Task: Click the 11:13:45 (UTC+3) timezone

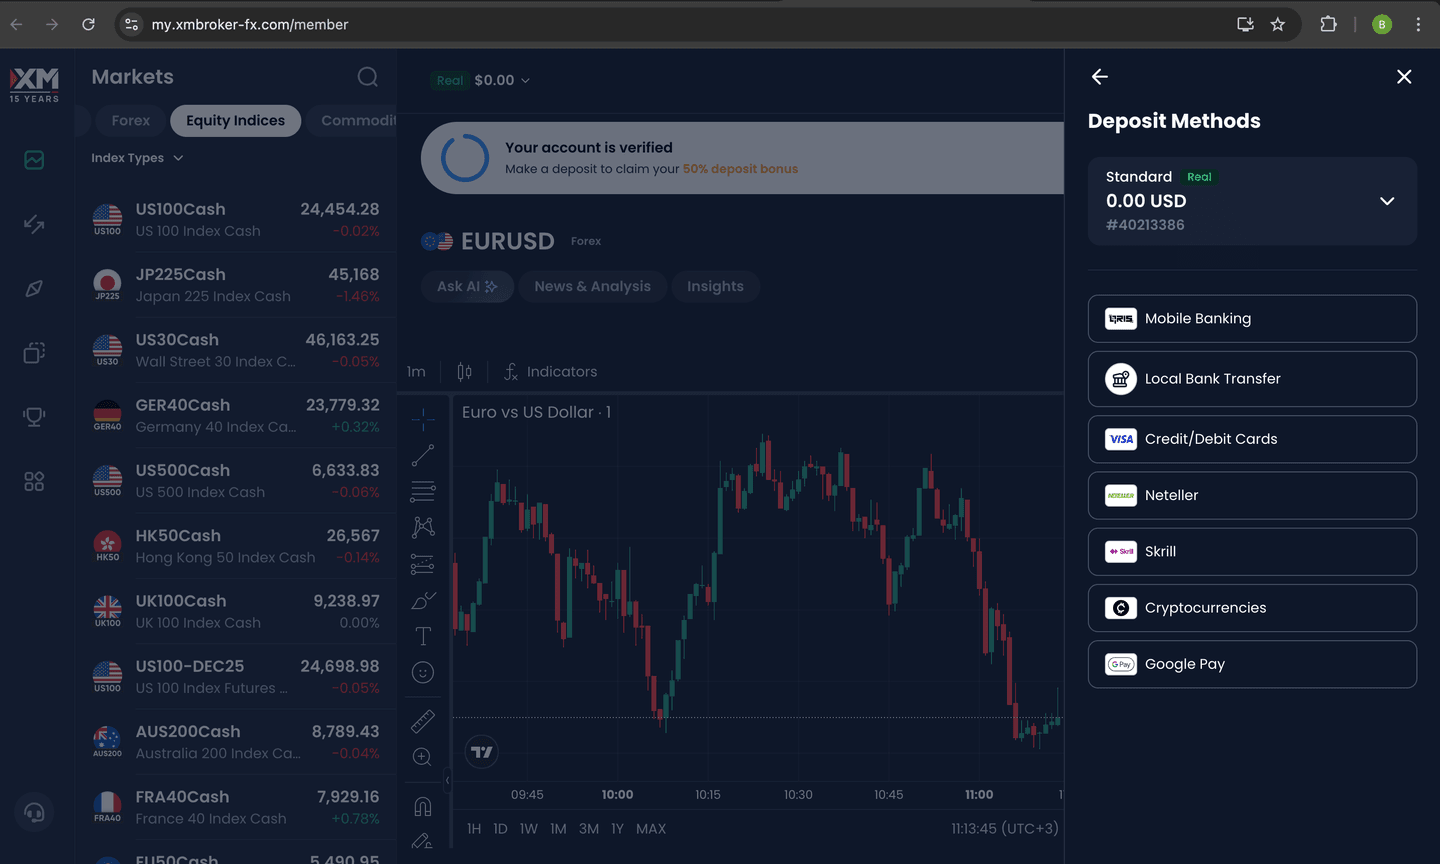Action: pos(1005,829)
